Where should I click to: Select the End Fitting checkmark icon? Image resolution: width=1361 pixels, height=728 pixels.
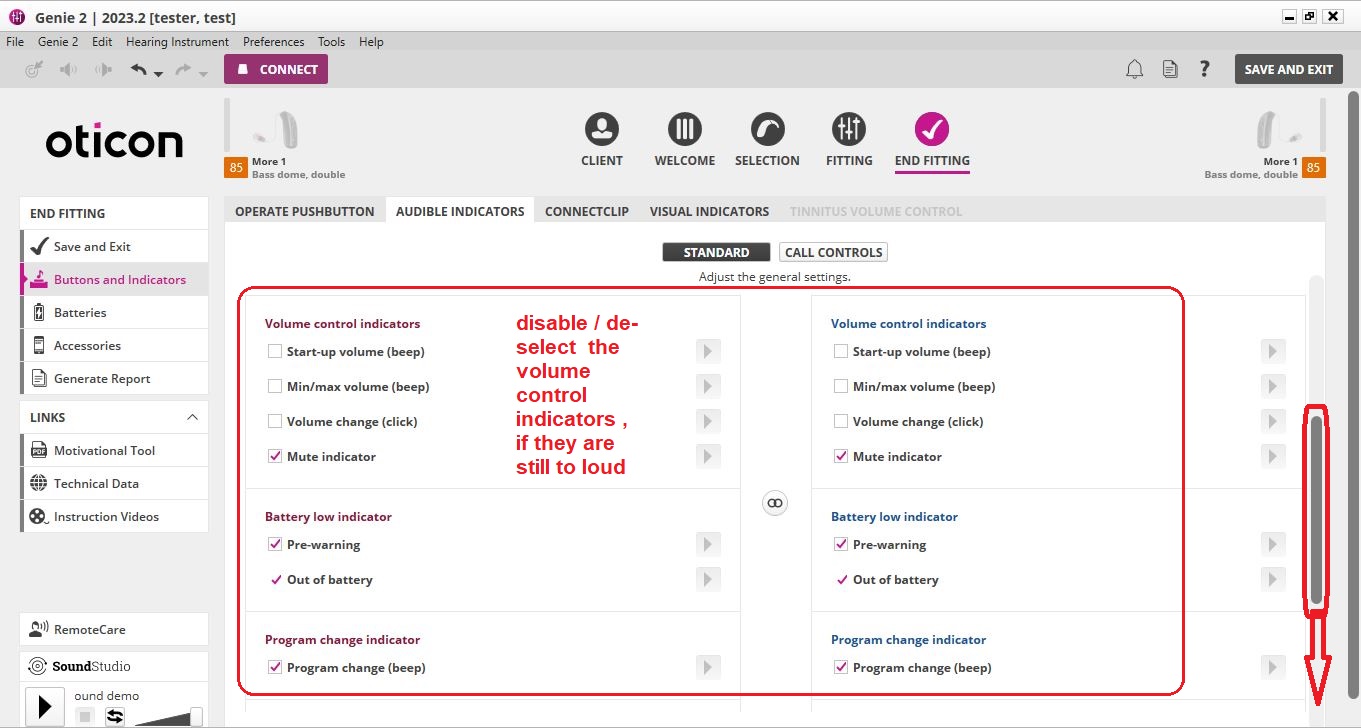(x=932, y=129)
